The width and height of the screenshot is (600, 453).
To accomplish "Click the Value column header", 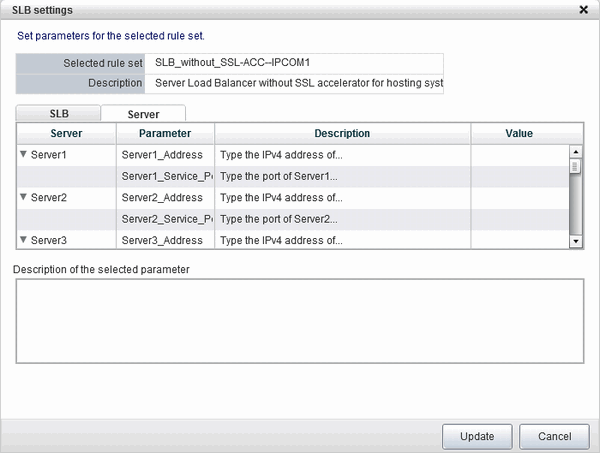I will pos(519,133).
